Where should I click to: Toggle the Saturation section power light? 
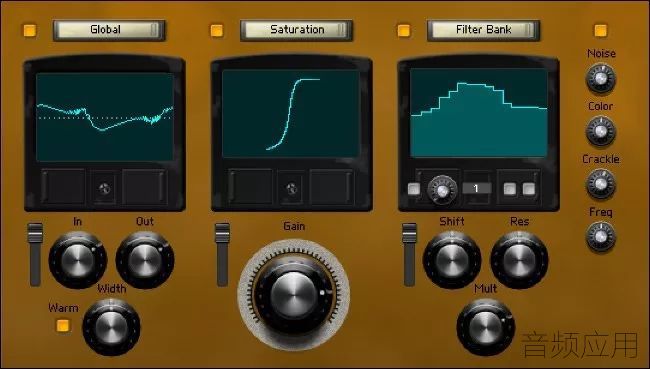click(216, 30)
